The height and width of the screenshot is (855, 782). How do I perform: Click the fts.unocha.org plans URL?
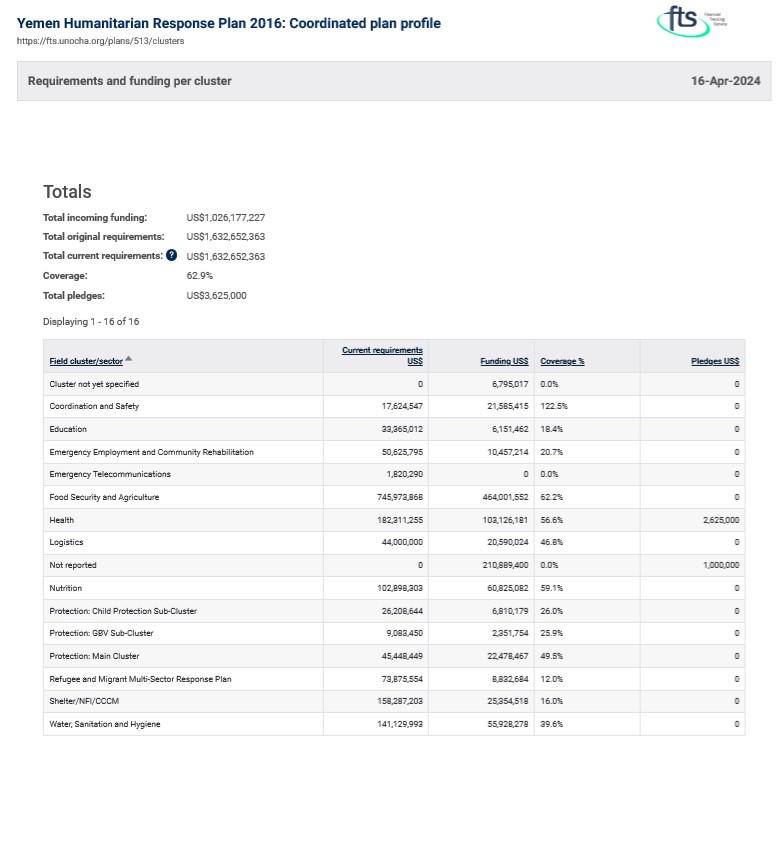100,41
